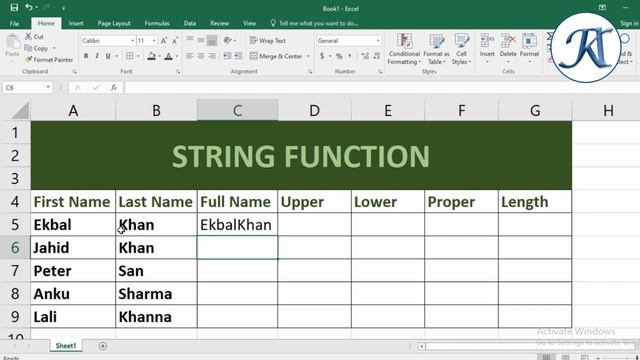Screen dimensions: 640x360
Task: Click Decrease Indent icon
Action: 227,56
